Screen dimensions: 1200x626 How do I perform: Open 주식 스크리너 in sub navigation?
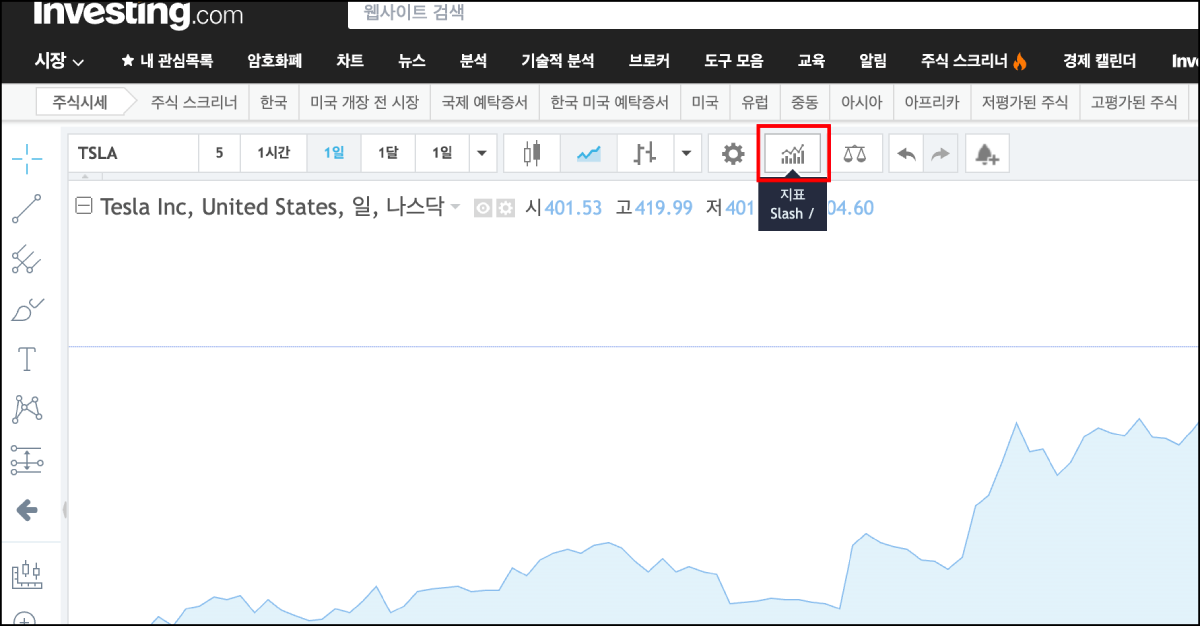[194, 102]
